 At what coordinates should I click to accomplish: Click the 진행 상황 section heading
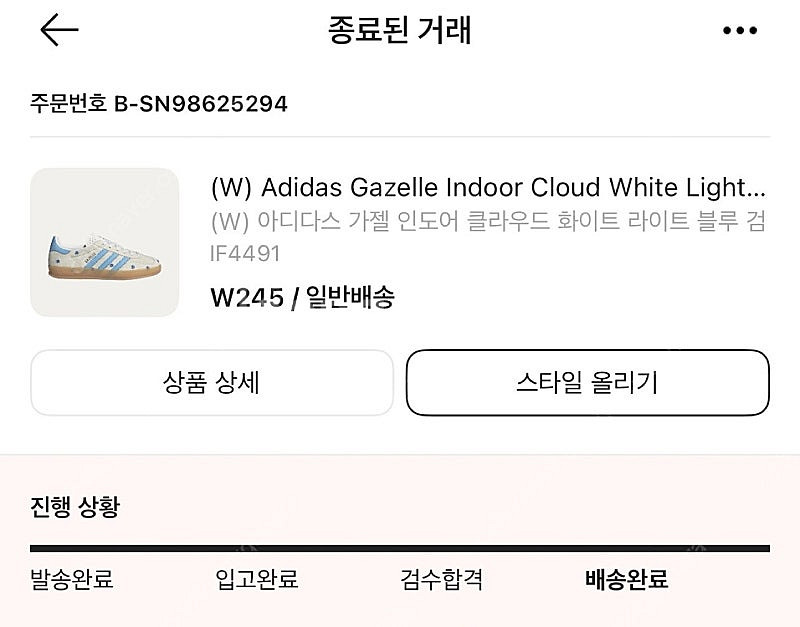tap(75, 507)
